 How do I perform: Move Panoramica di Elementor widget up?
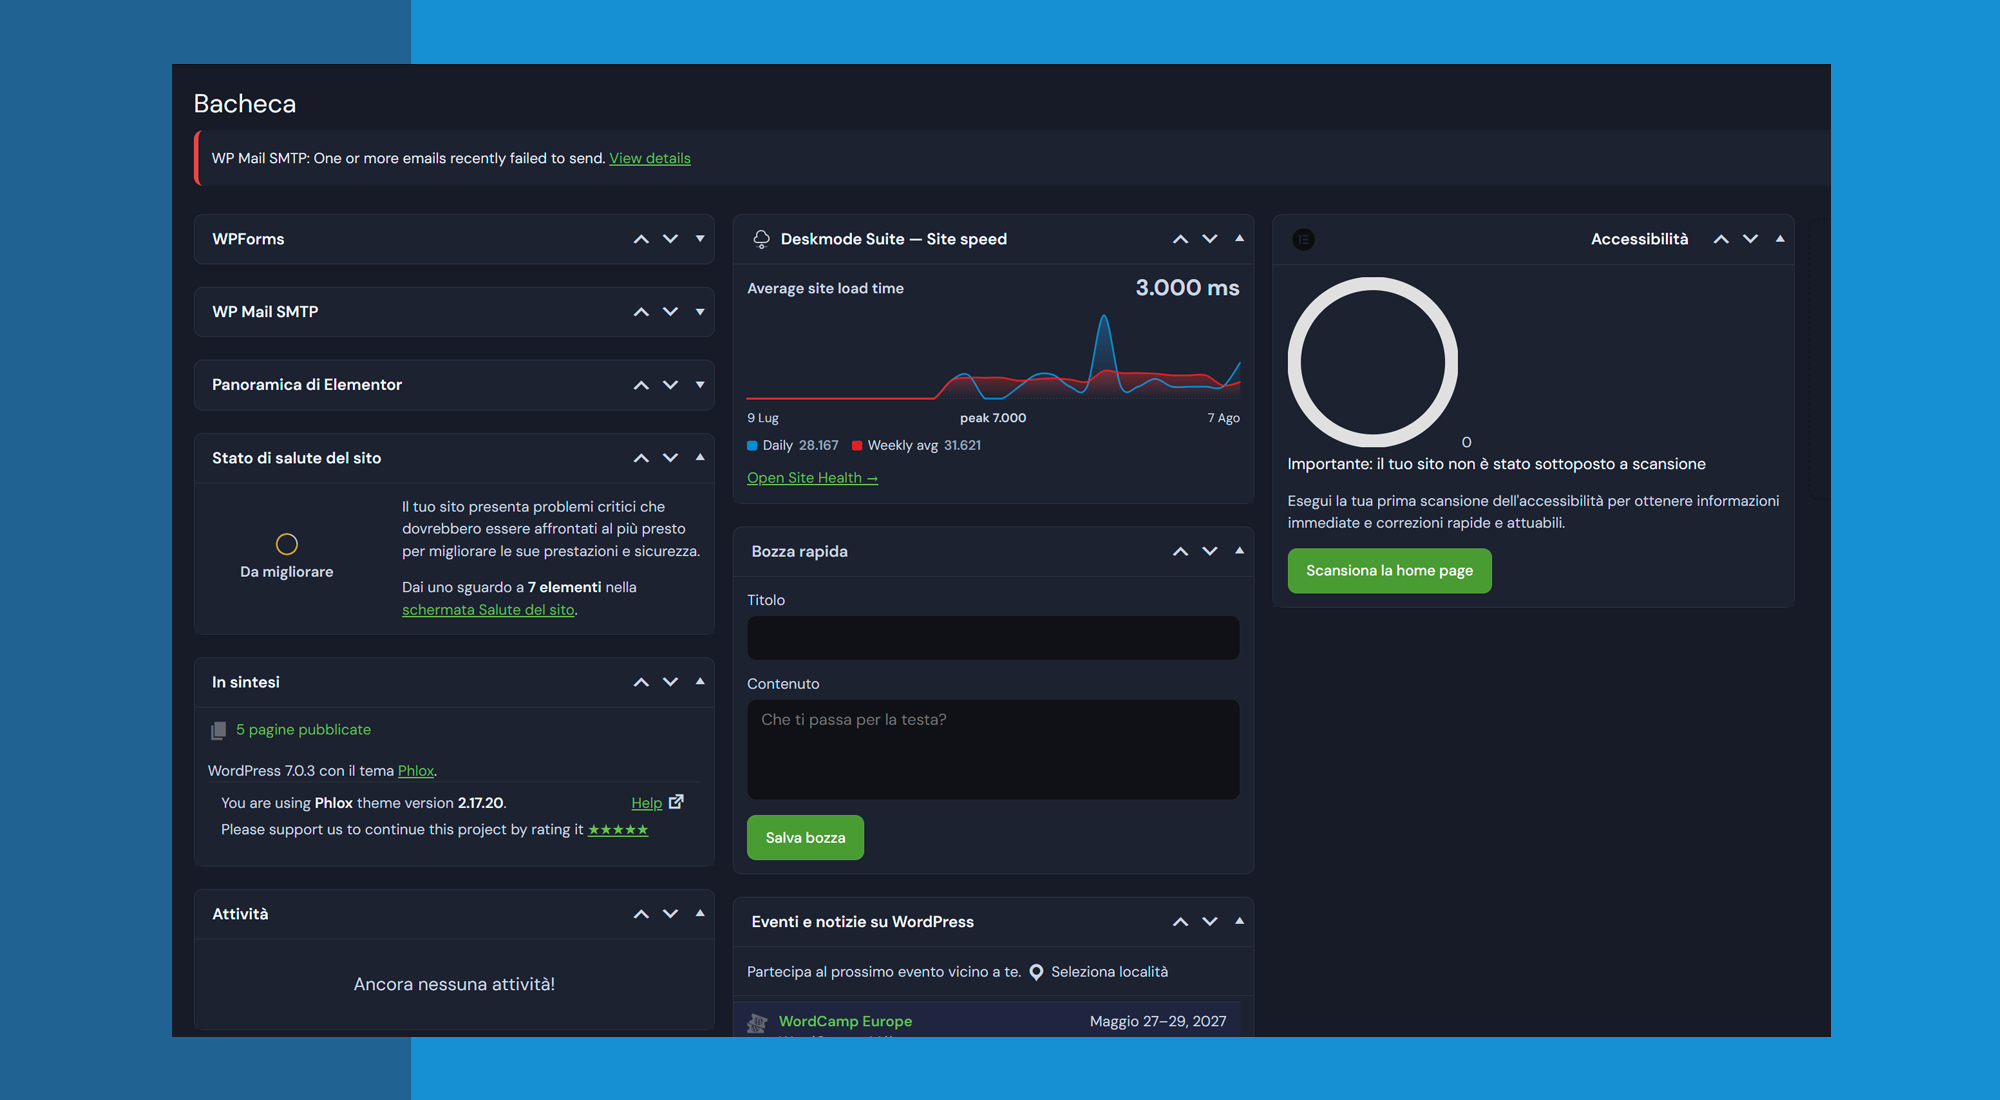(641, 385)
